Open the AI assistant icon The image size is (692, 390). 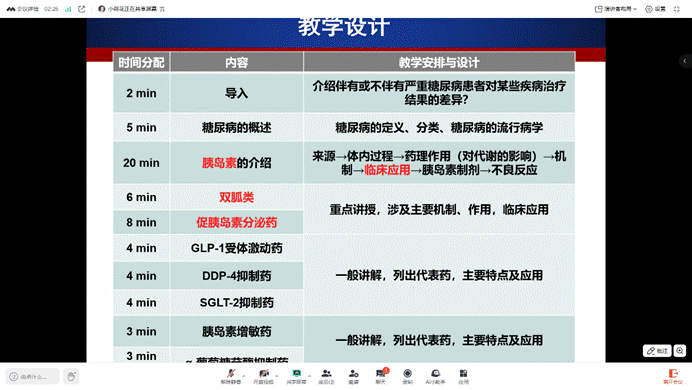[435, 376]
